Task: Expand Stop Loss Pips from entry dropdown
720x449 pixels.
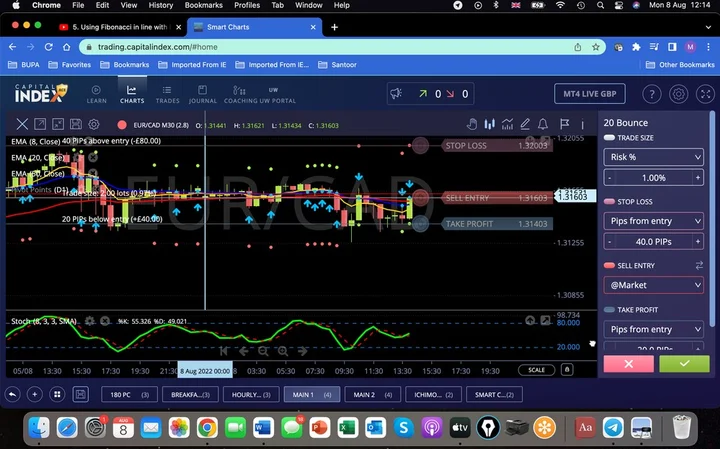Action: 654,221
